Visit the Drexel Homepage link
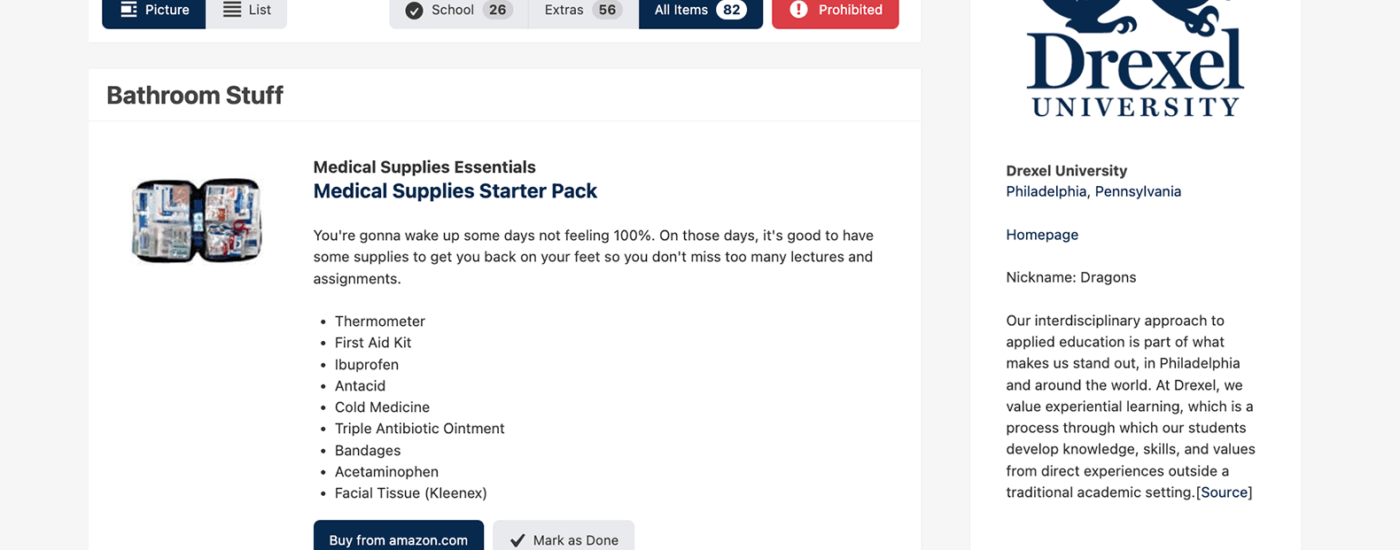 (1042, 235)
